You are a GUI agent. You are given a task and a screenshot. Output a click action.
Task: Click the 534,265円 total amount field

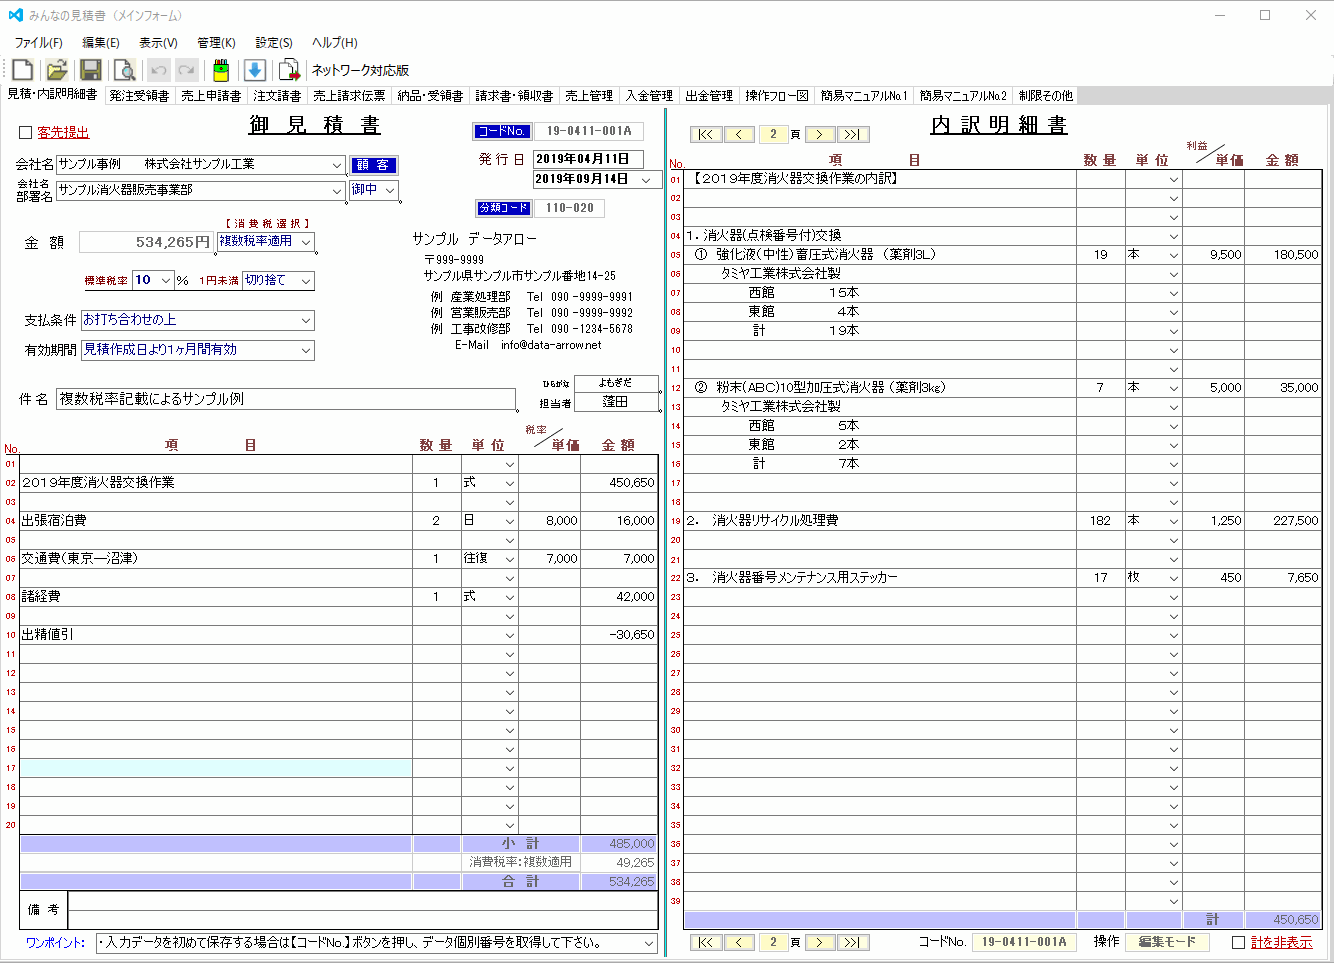(x=146, y=242)
